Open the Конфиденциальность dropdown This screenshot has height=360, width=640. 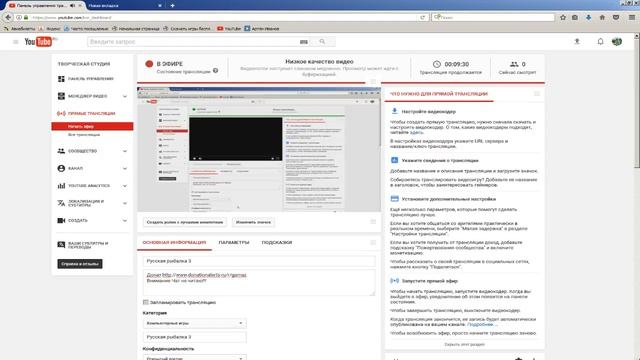click(195, 357)
